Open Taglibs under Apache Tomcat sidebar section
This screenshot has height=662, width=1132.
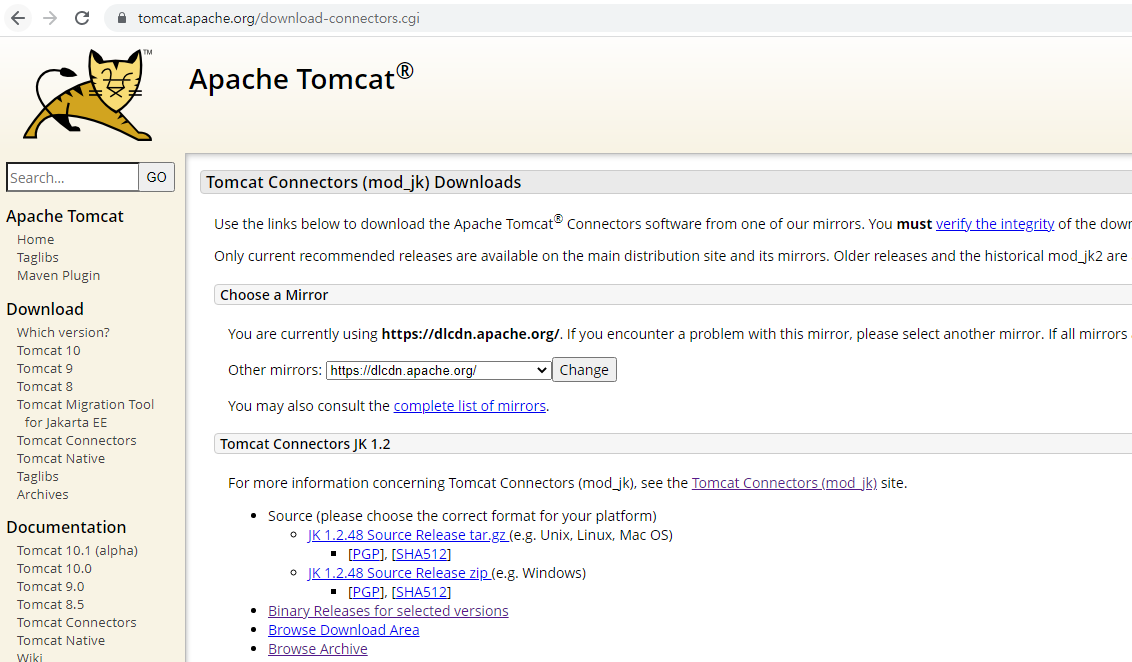[38, 257]
